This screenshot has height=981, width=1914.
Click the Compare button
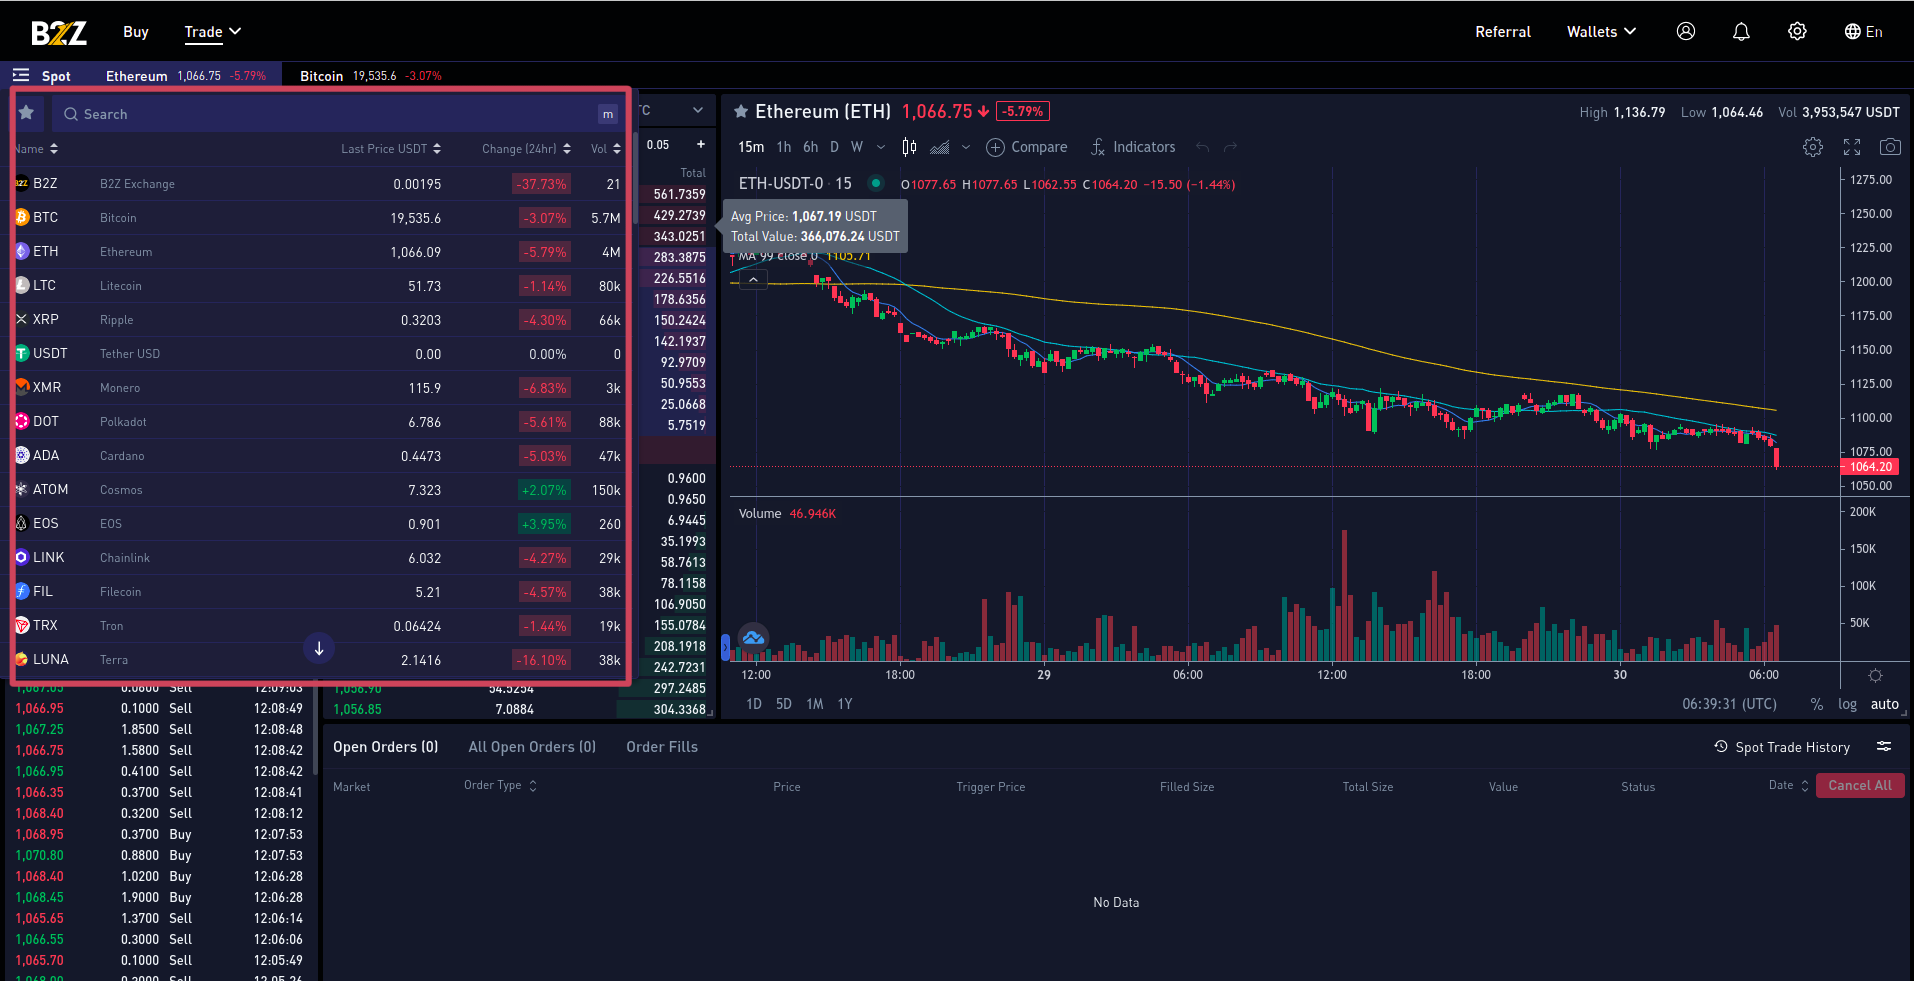tap(1027, 147)
